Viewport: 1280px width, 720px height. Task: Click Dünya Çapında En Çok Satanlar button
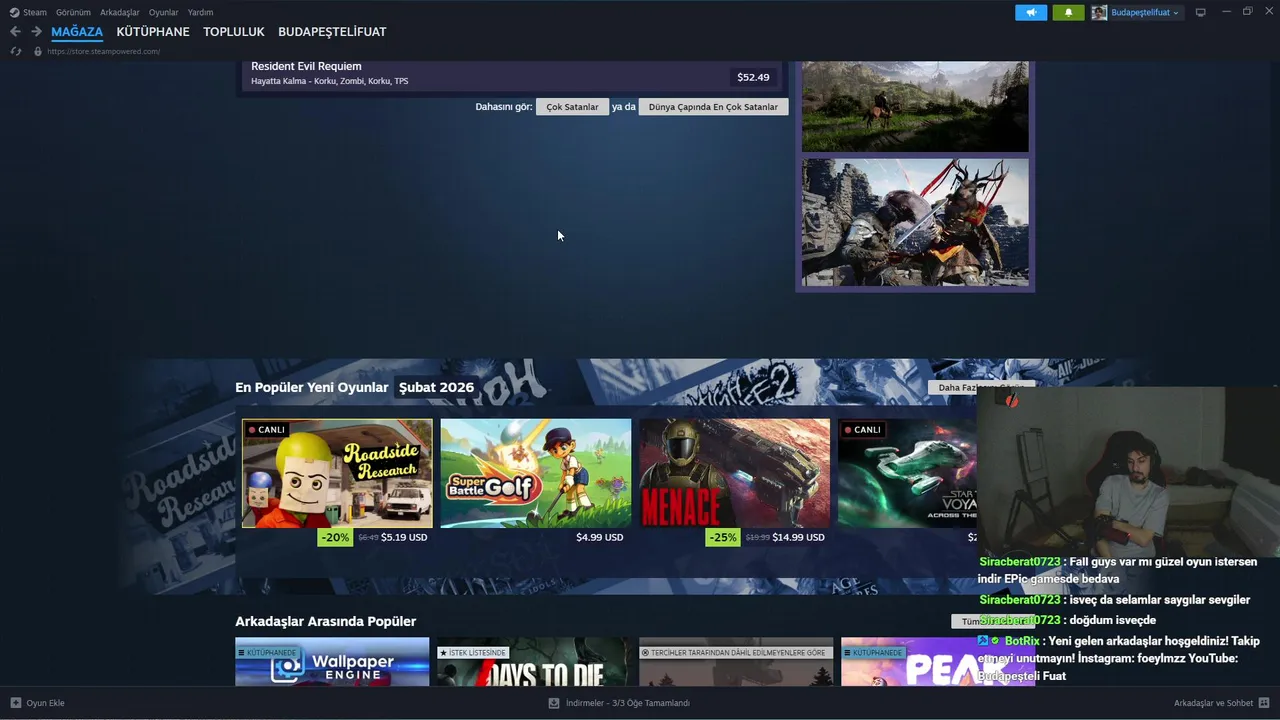(x=713, y=107)
